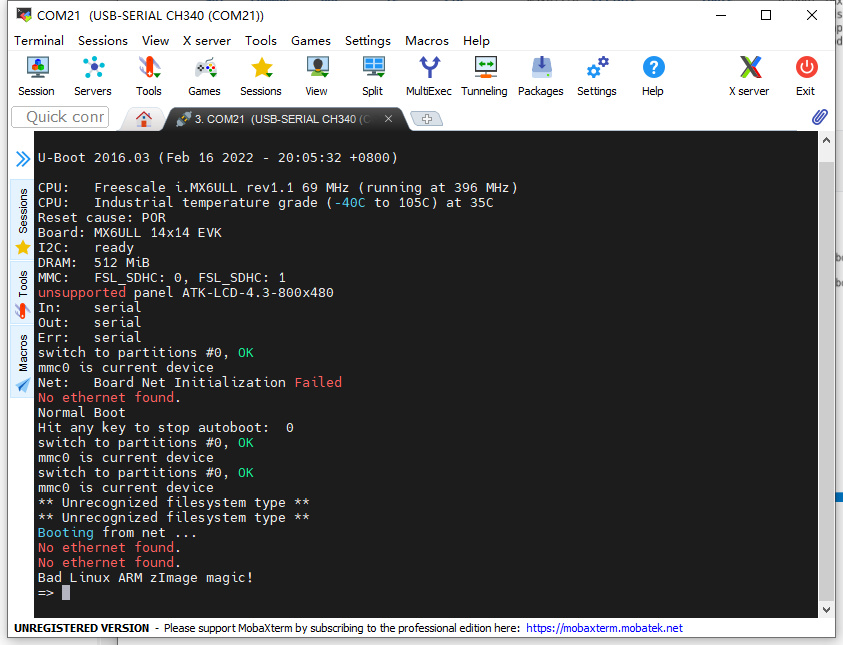Click the terminal scrollbar down arrow
The width and height of the screenshot is (843, 645).
826,610
